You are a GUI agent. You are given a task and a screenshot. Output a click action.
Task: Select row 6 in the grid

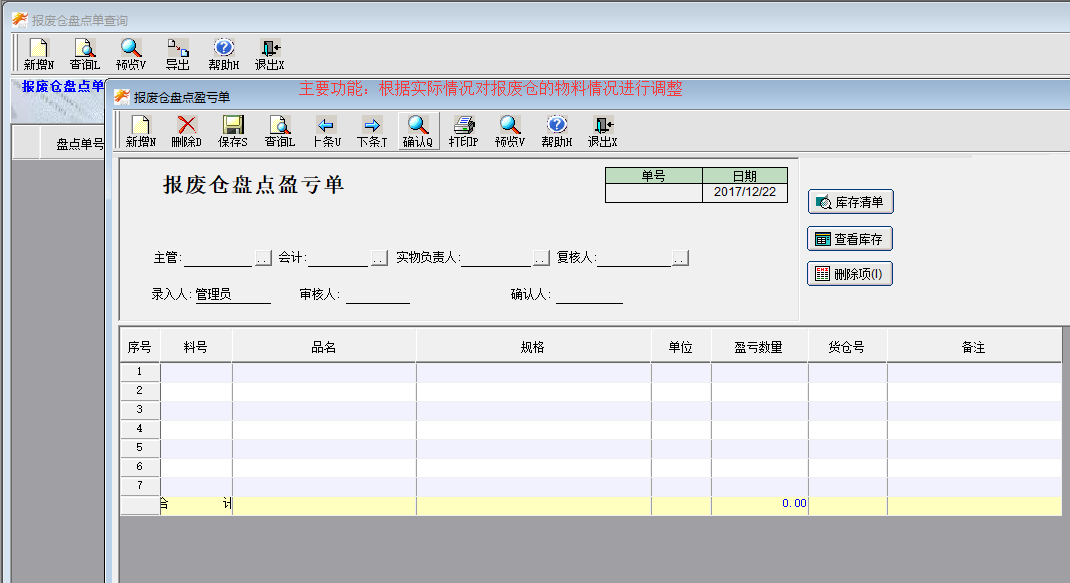pos(140,467)
